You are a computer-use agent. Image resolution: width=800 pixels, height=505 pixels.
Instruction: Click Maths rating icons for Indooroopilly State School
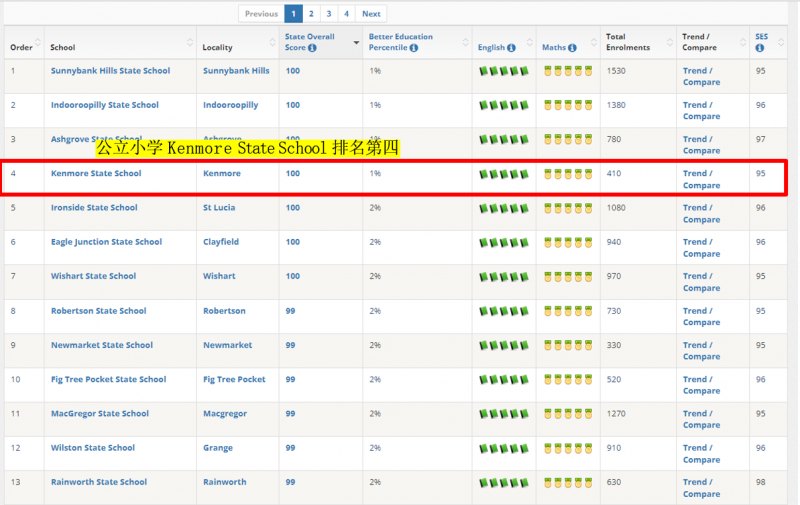pyautogui.click(x=568, y=106)
